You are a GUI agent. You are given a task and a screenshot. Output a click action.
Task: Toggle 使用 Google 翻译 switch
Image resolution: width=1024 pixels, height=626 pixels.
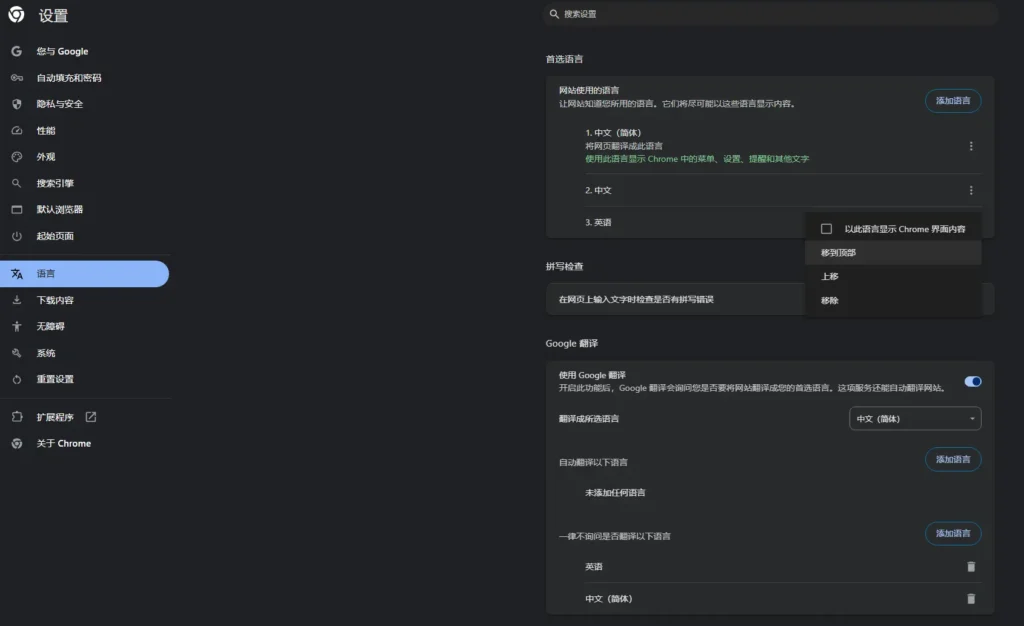(x=972, y=381)
